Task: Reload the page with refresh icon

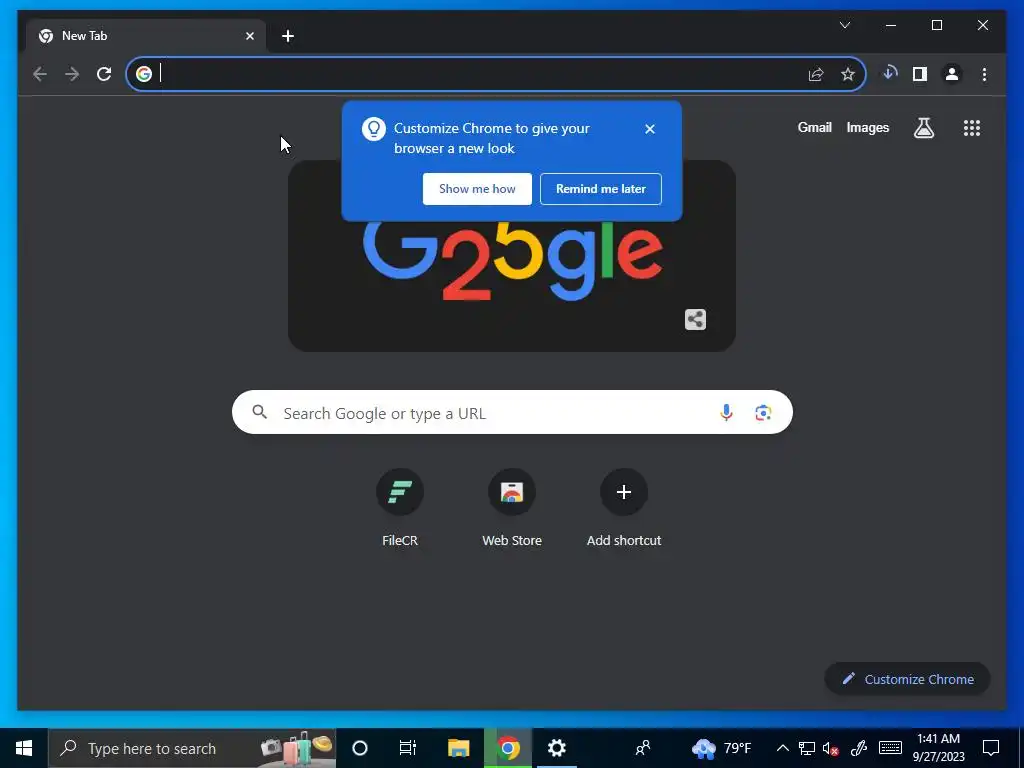Action: point(104,74)
